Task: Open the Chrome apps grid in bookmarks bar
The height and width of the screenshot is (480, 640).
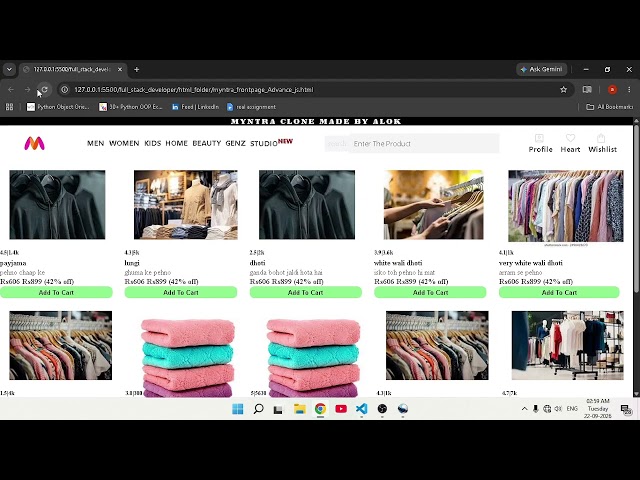Action: (x=9, y=107)
